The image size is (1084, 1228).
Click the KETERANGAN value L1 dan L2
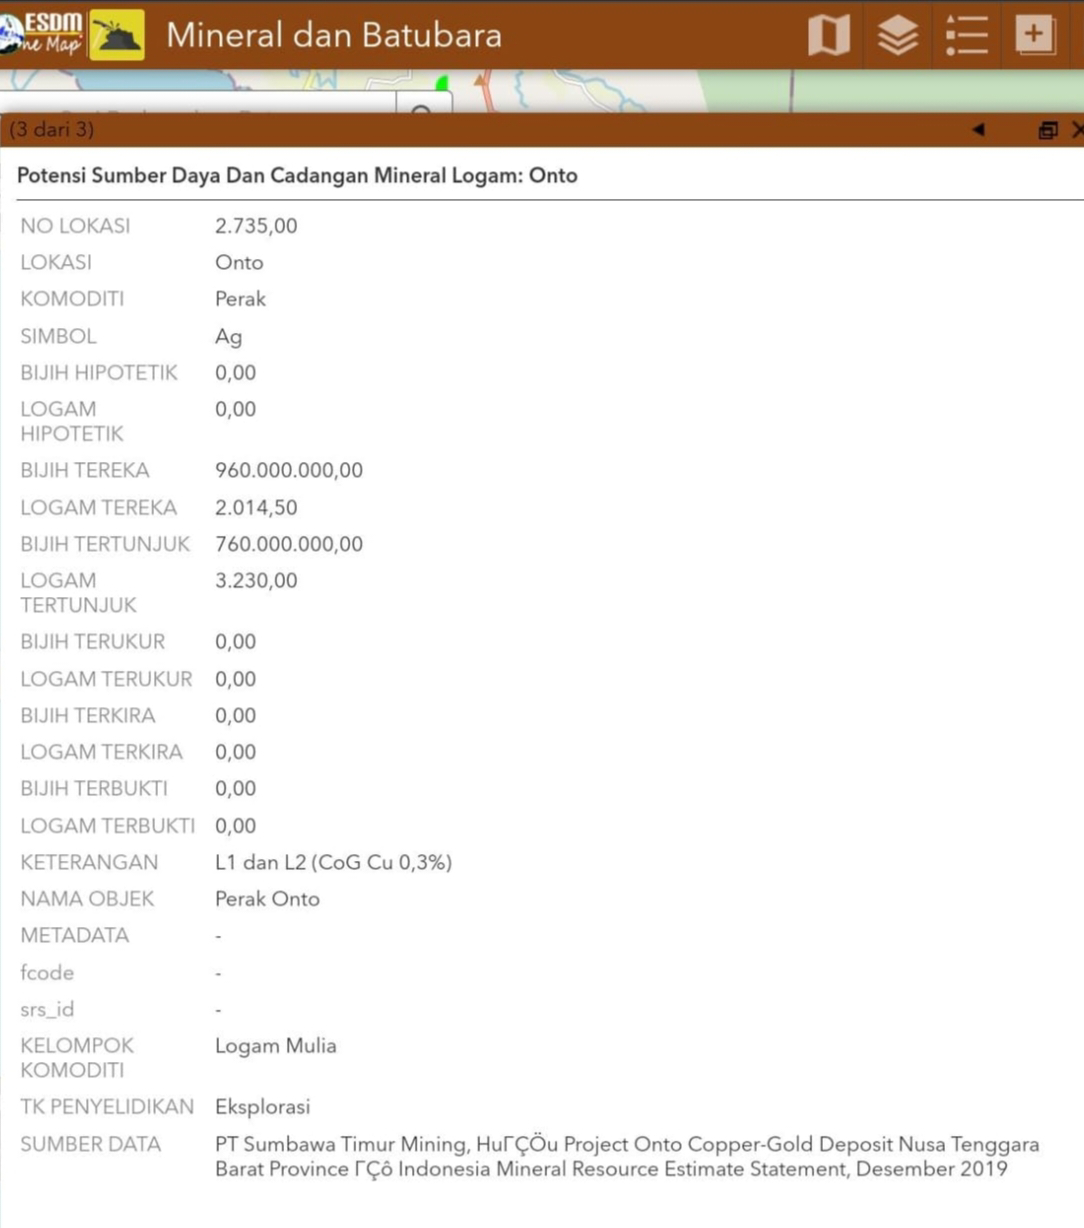333,862
